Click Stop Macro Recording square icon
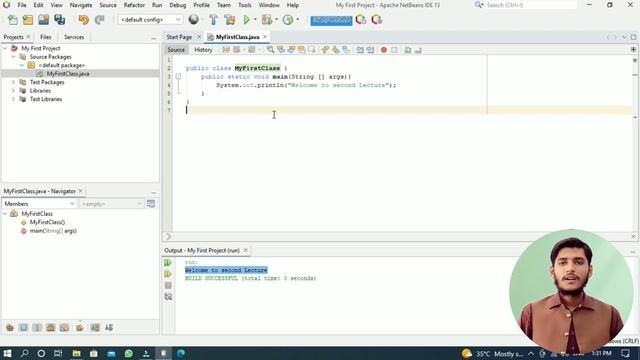 tap(394, 50)
